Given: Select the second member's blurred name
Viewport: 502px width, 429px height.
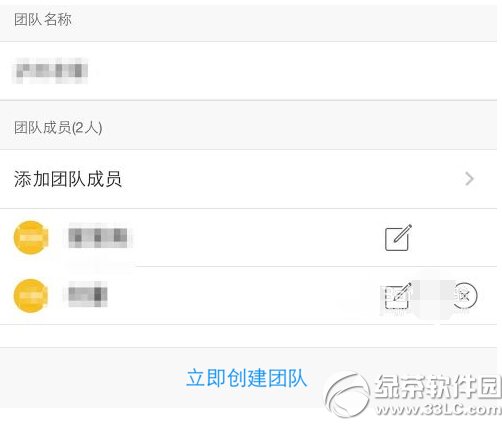Looking at the screenshot, I should coord(88,295).
